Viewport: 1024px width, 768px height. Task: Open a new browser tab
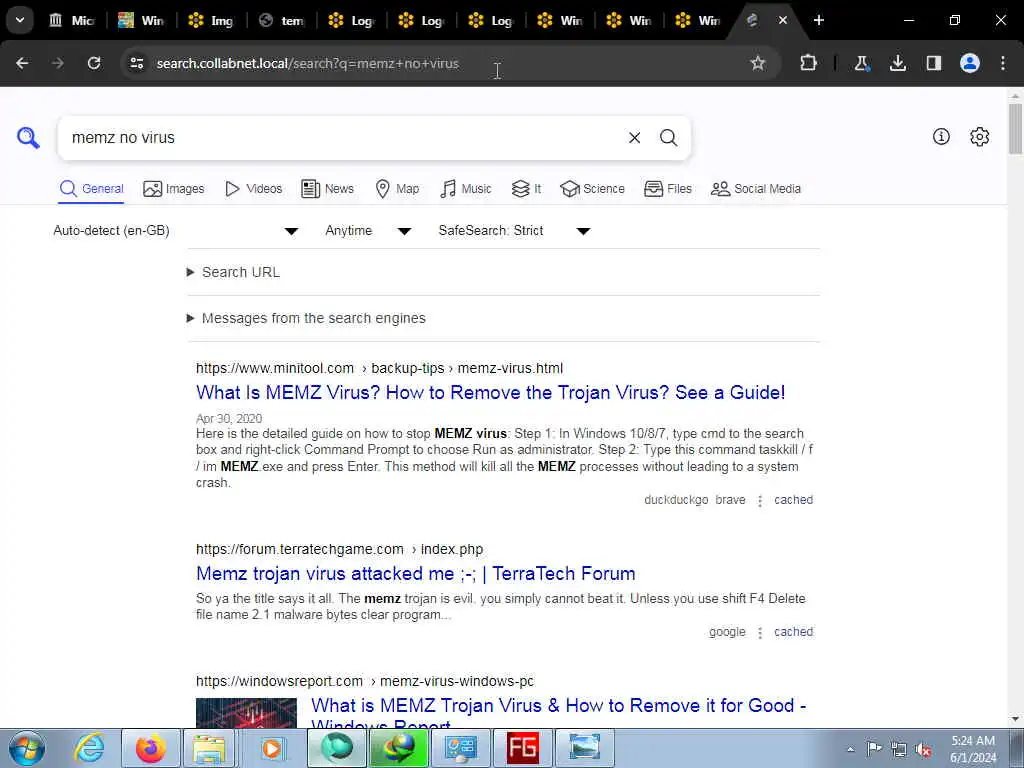(x=818, y=20)
